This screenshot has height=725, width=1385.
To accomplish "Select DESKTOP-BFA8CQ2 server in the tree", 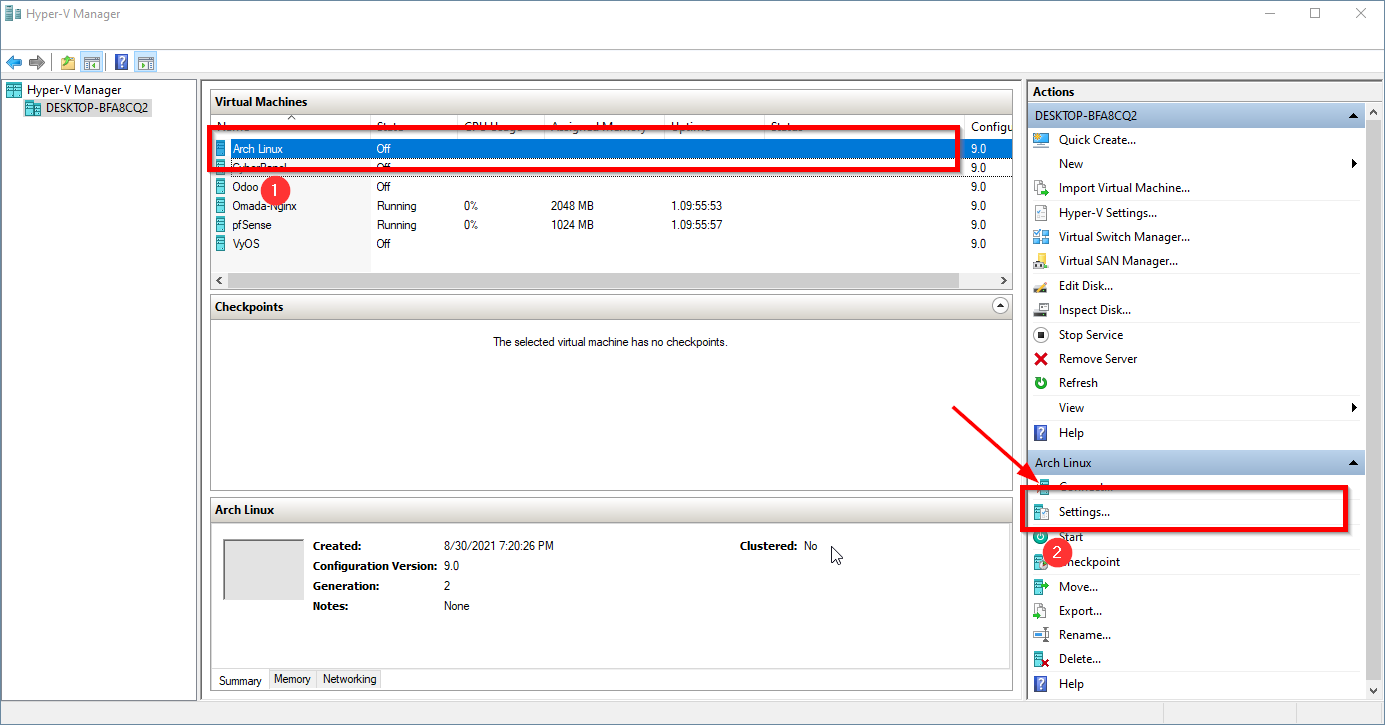I will pos(97,108).
